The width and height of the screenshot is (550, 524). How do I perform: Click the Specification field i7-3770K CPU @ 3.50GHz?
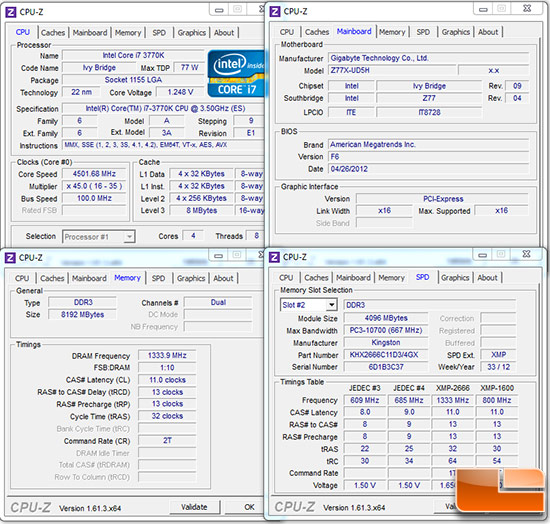pos(163,108)
